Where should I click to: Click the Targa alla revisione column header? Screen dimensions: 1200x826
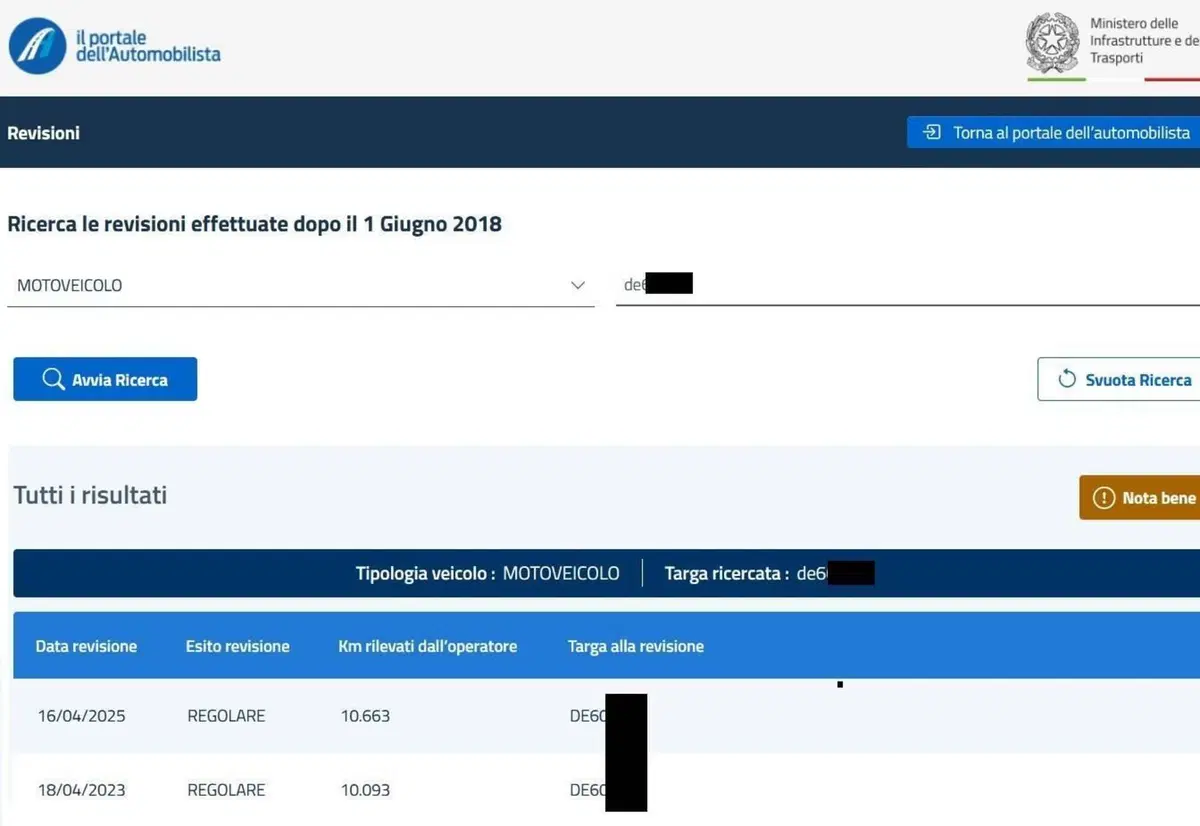click(x=636, y=646)
